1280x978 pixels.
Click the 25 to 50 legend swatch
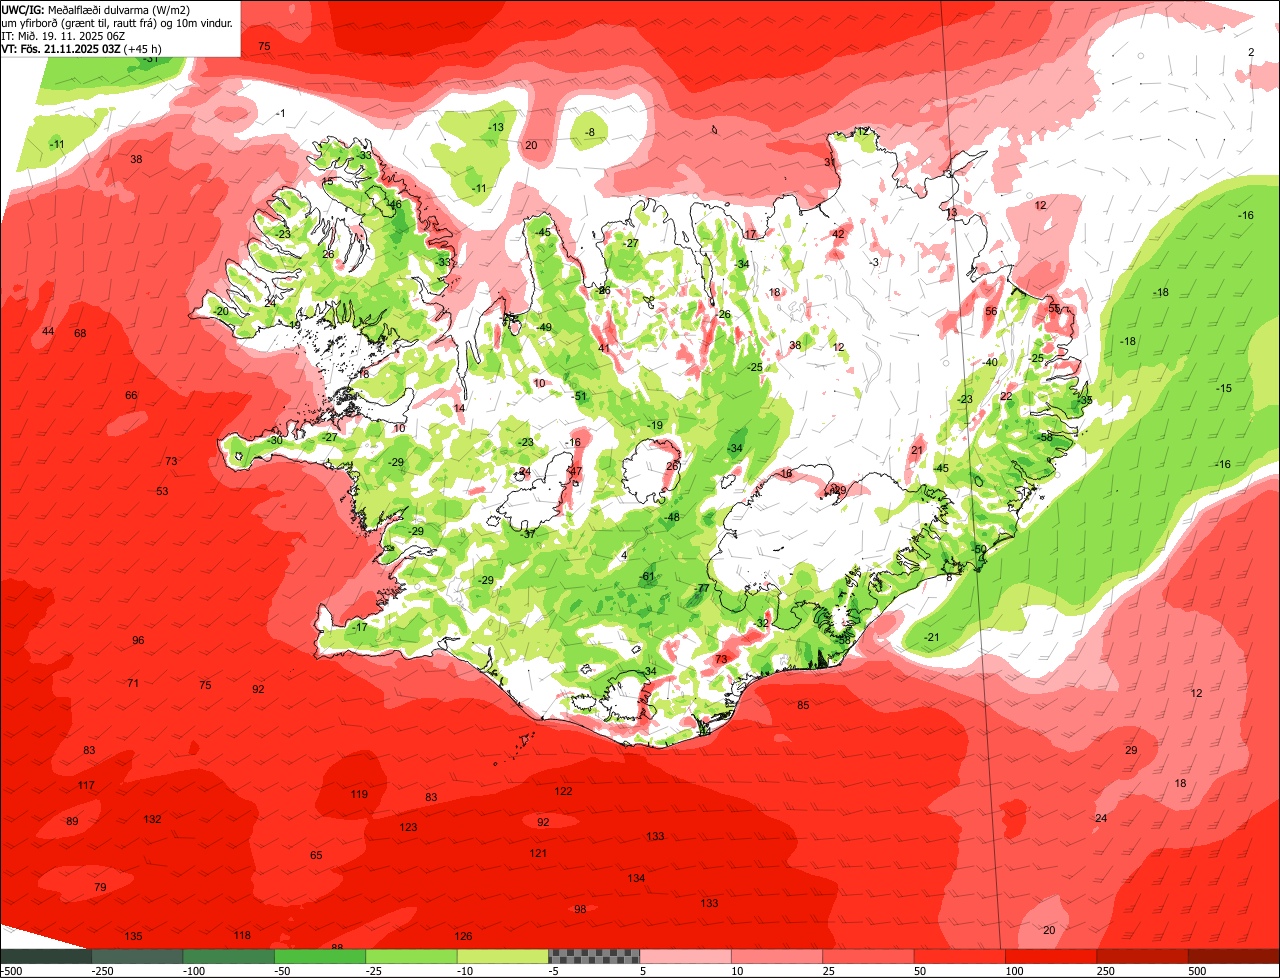tap(869, 956)
